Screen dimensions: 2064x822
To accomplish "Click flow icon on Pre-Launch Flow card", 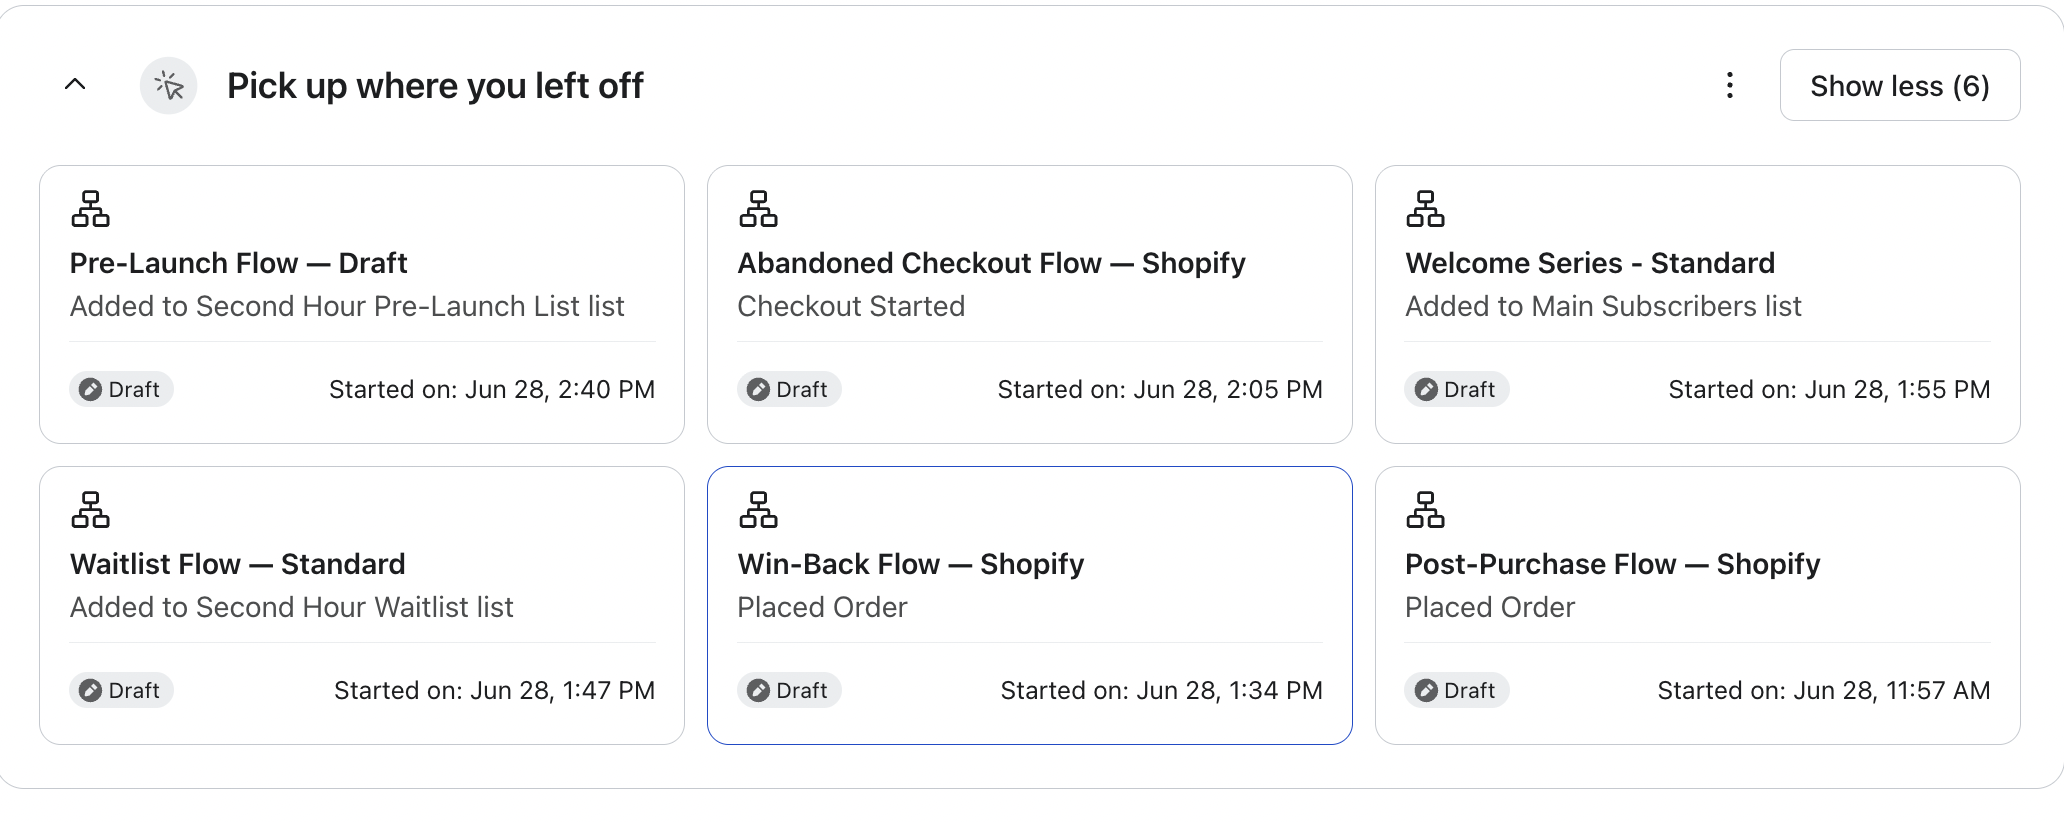I will pyautogui.click(x=90, y=209).
